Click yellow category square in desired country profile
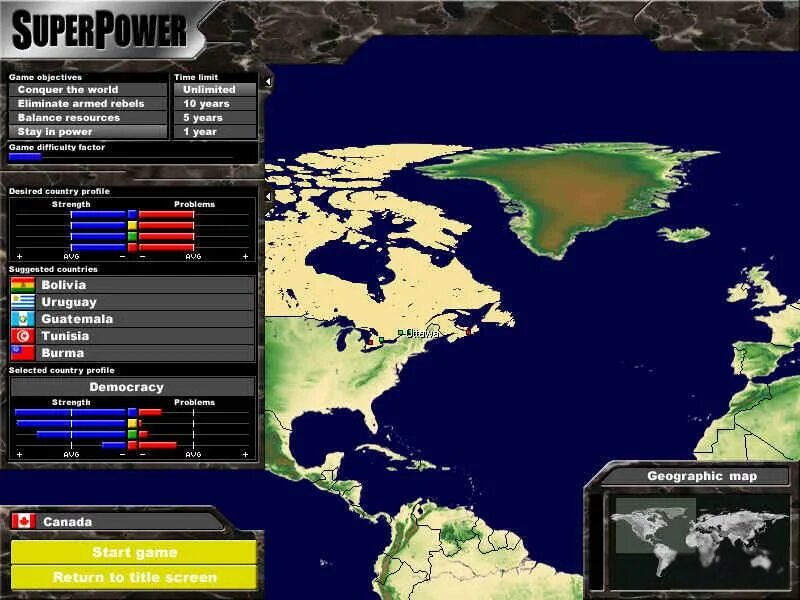This screenshot has height=600, width=800. tap(132, 226)
